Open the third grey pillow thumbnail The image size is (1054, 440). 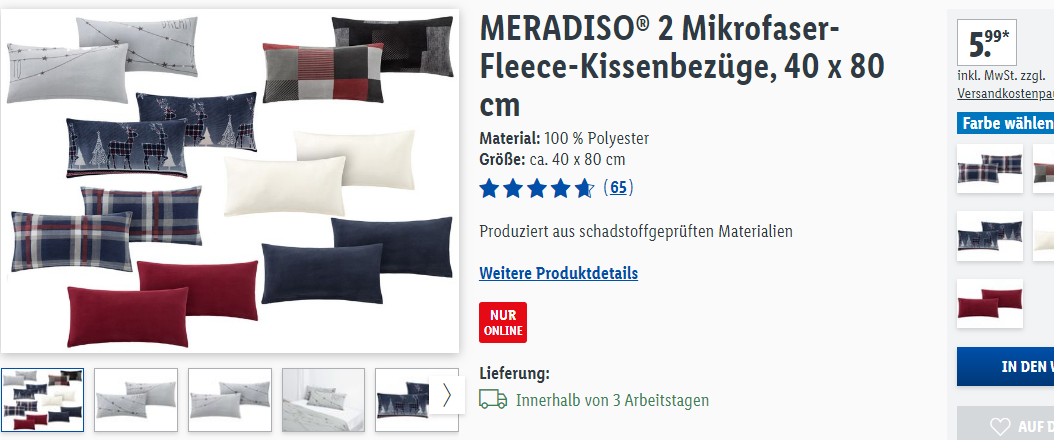click(230, 400)
